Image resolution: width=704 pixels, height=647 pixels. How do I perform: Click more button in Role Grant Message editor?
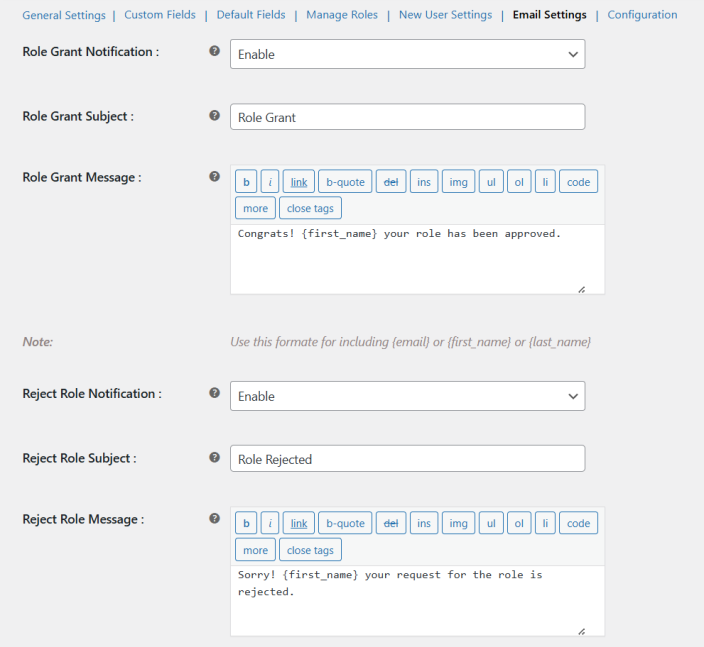pyautogui.click(x=255, y=208)
